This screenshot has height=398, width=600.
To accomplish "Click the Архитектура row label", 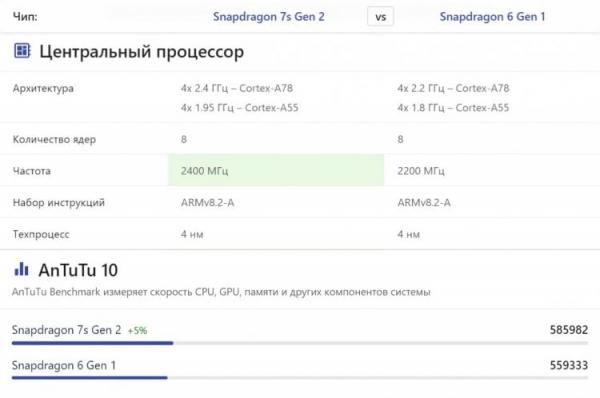I will click(x=43, y=88).
